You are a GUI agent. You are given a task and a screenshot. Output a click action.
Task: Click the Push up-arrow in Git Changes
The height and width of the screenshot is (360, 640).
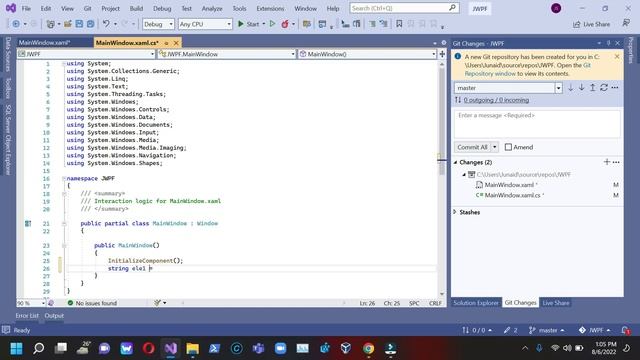click(x=593, y=88)
